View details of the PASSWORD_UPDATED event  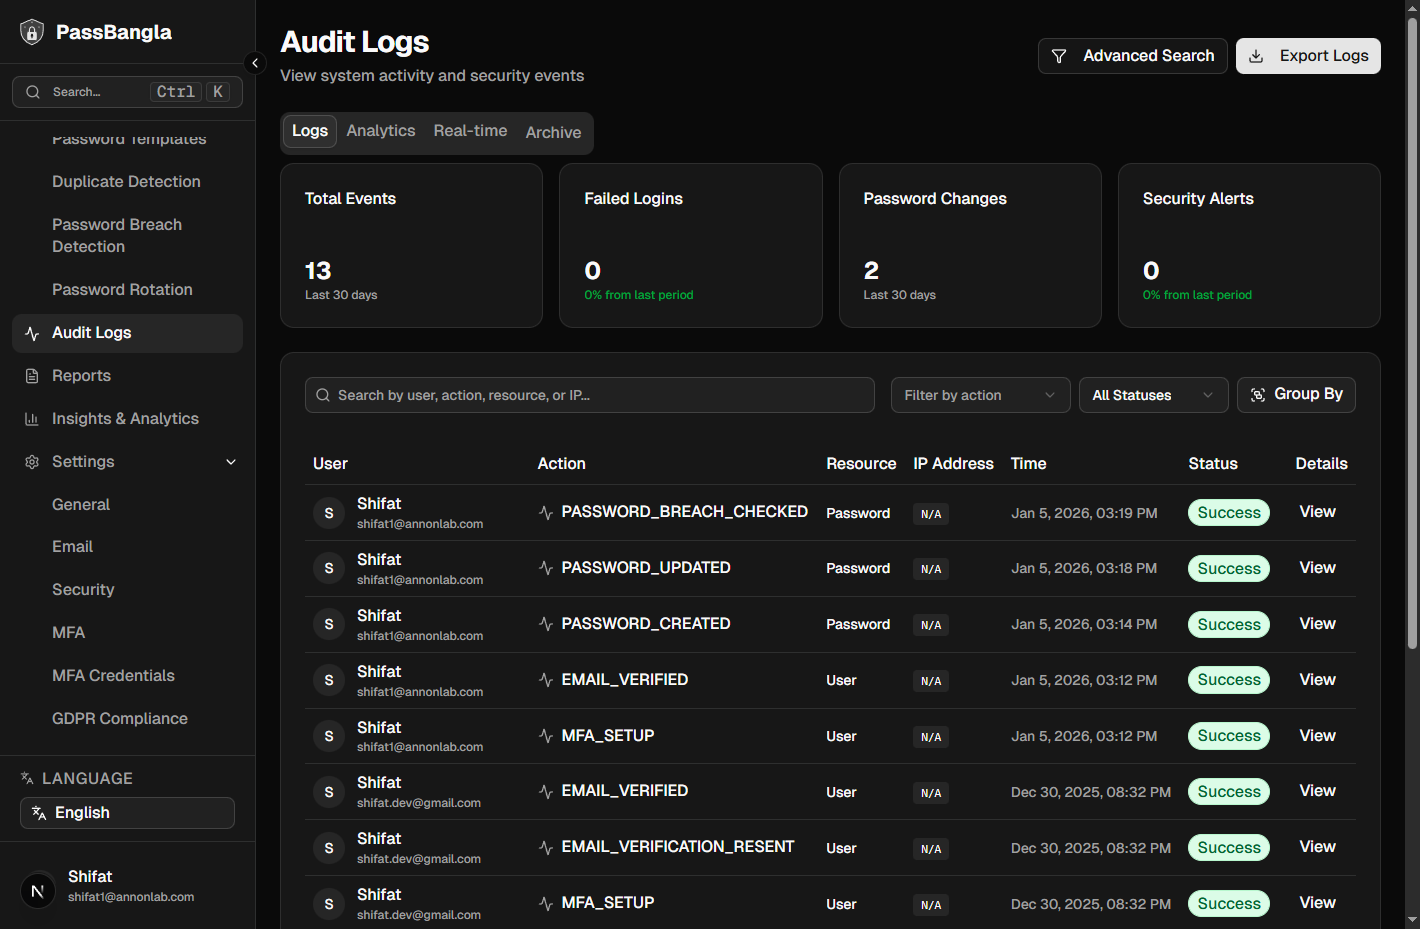[1316, 567]
